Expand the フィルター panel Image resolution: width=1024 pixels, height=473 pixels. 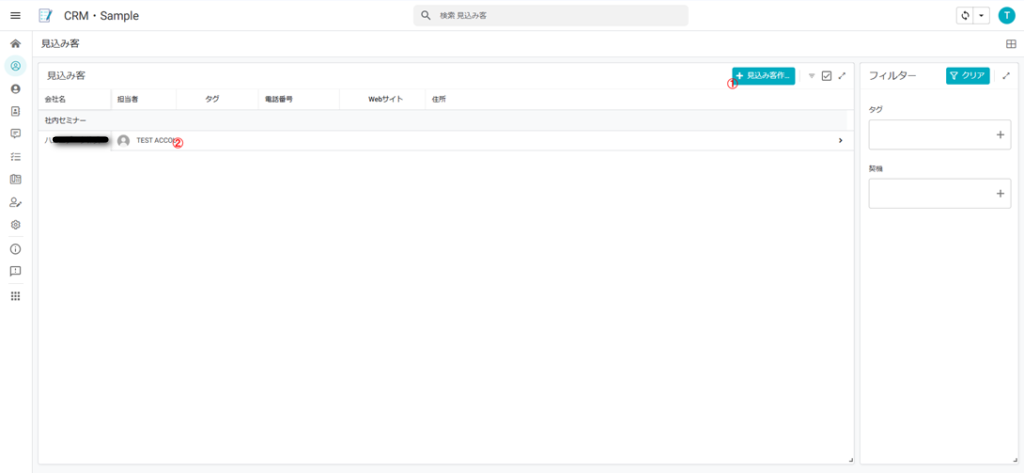[1006, 76]
